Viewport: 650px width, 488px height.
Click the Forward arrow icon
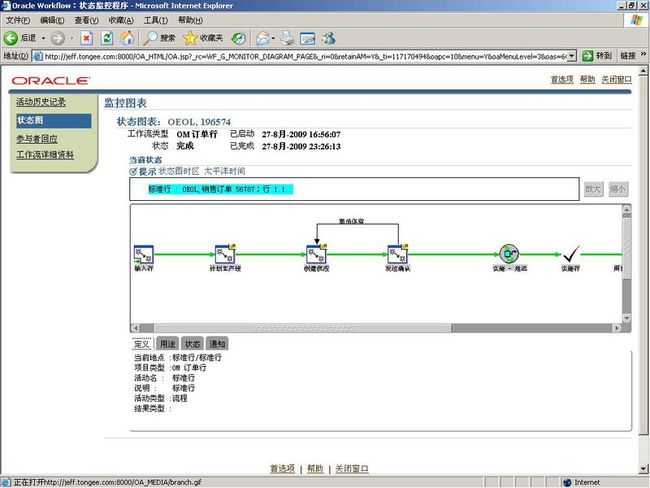click(58, 39)
